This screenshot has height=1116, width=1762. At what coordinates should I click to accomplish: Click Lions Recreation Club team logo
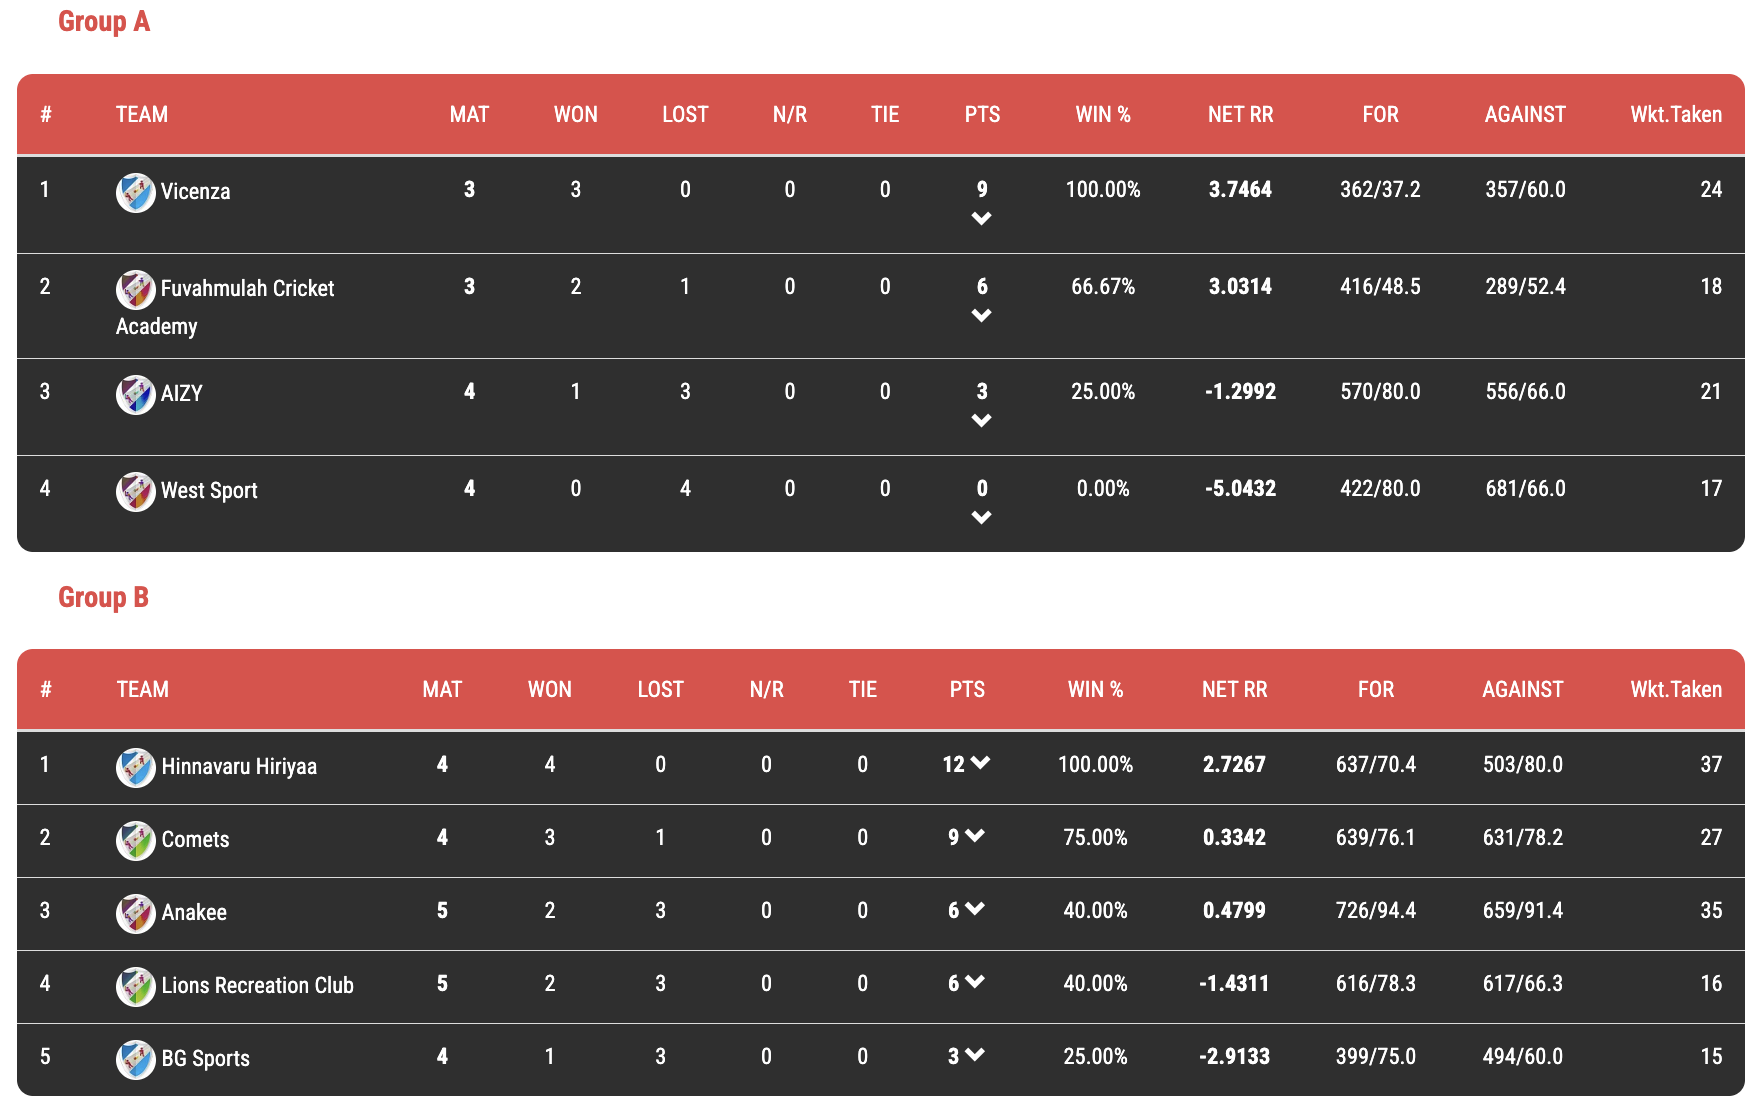coord(135,986)
